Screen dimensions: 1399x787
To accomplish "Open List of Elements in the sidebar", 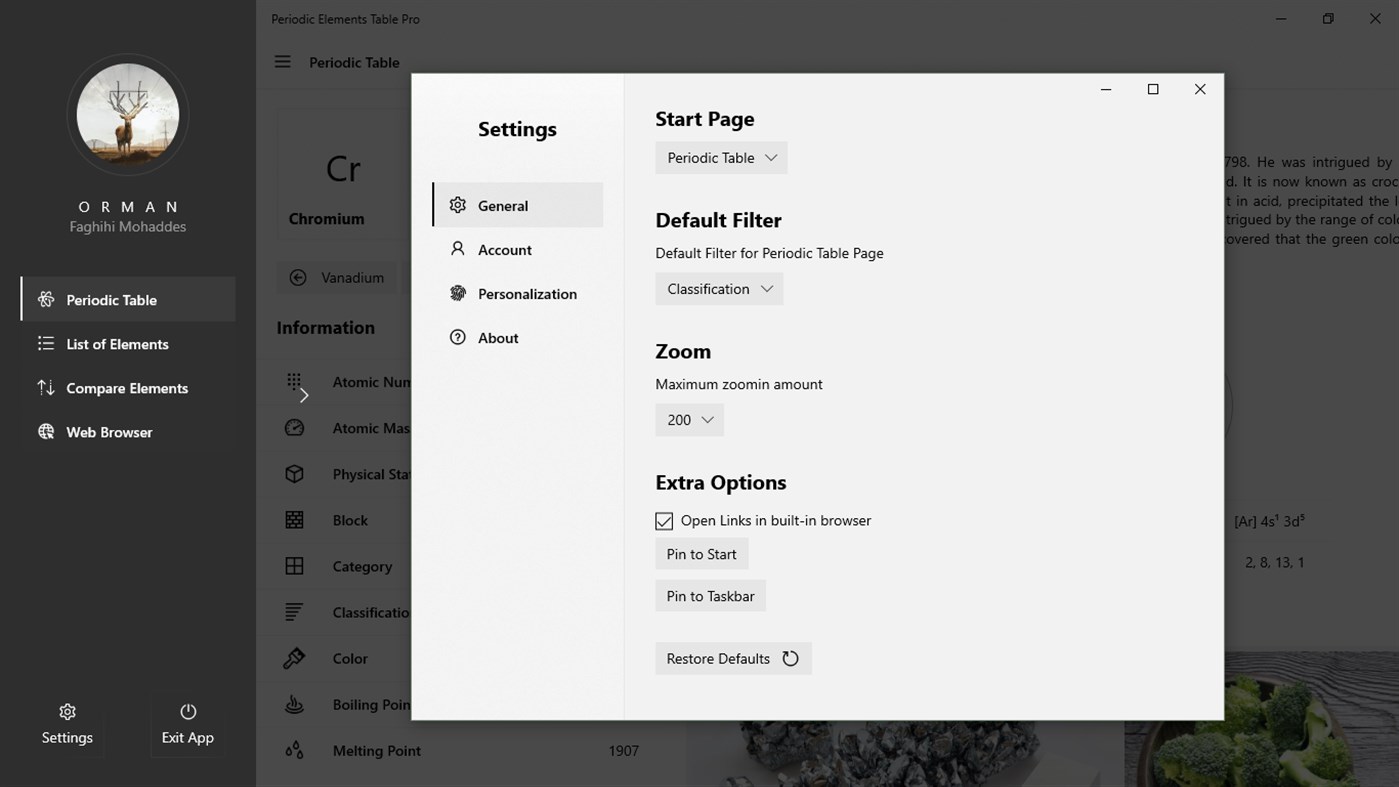I will coord(129,344).
